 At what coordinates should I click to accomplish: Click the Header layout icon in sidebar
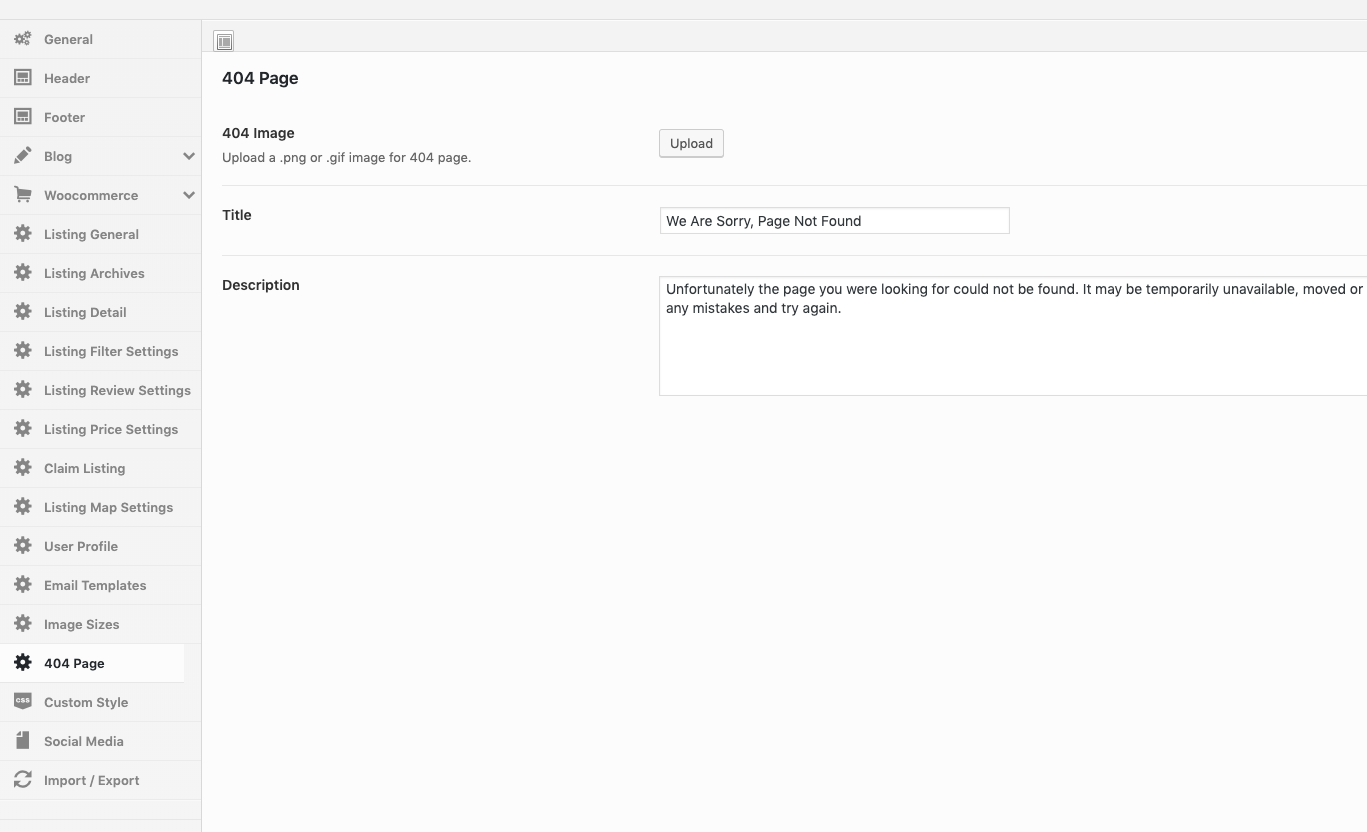click(x=22, y=78)
